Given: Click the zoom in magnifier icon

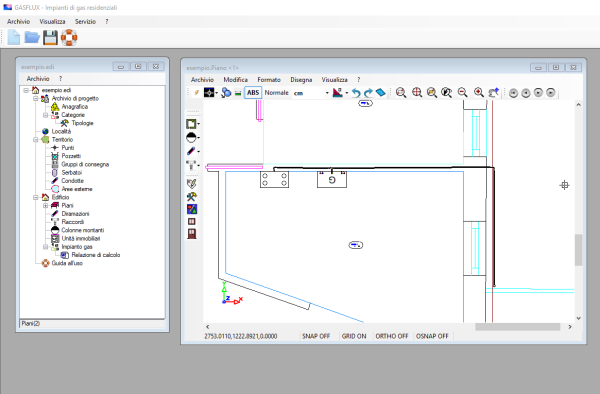Looking at the screenshot, I should [478, 92].
